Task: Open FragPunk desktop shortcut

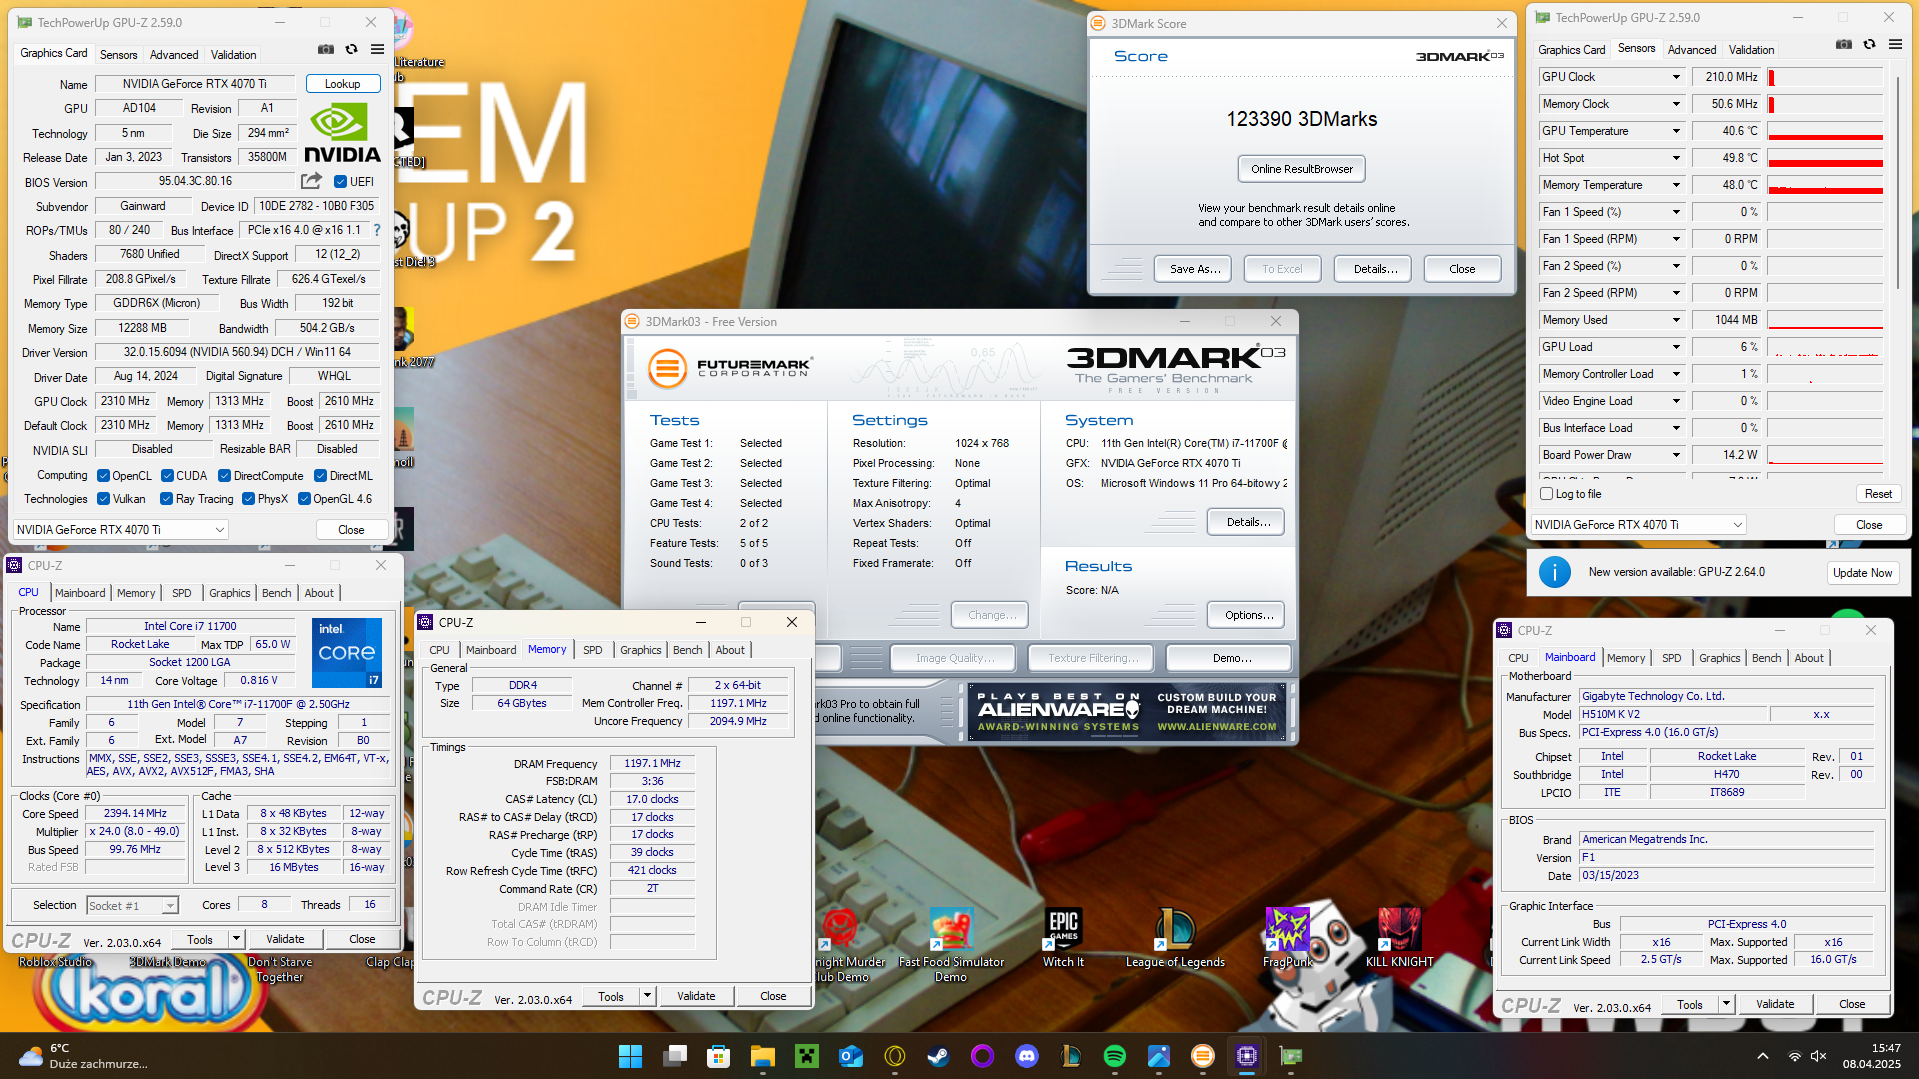Action: point(1288,938)
